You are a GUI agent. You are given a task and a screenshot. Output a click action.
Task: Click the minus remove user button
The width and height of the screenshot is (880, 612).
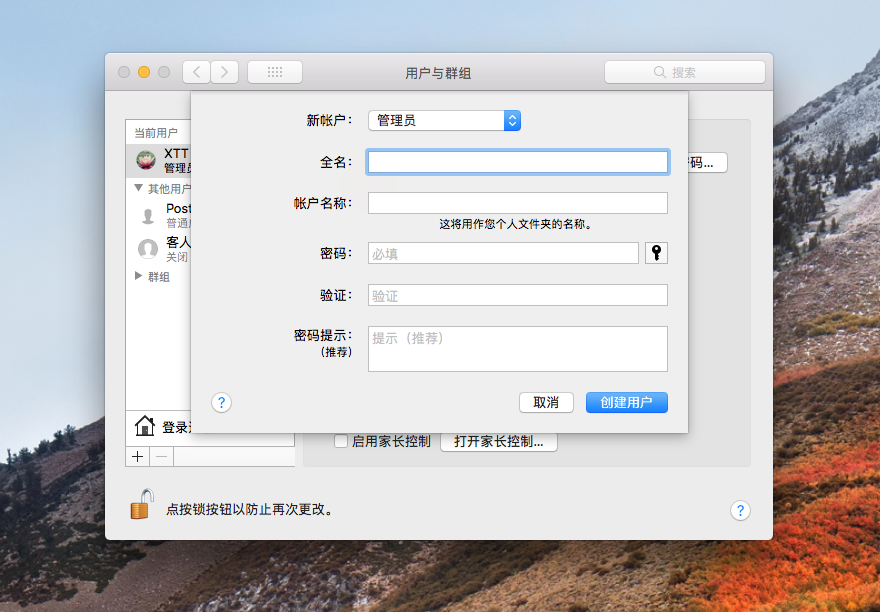(162, 456)
